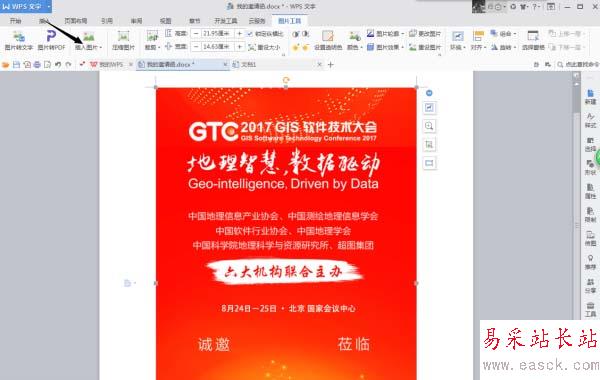Viewport: 600px width, 380px height.
Task: Switch to the 开始 (Home) ribbon tab
Action: coord(16,21)
